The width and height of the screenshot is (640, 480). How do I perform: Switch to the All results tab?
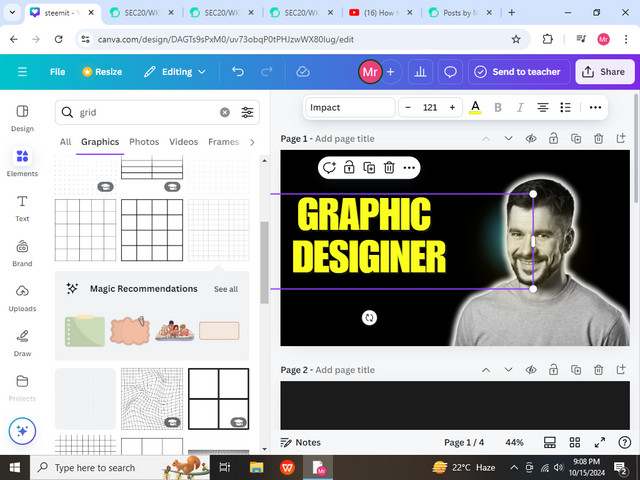point(65,142)
